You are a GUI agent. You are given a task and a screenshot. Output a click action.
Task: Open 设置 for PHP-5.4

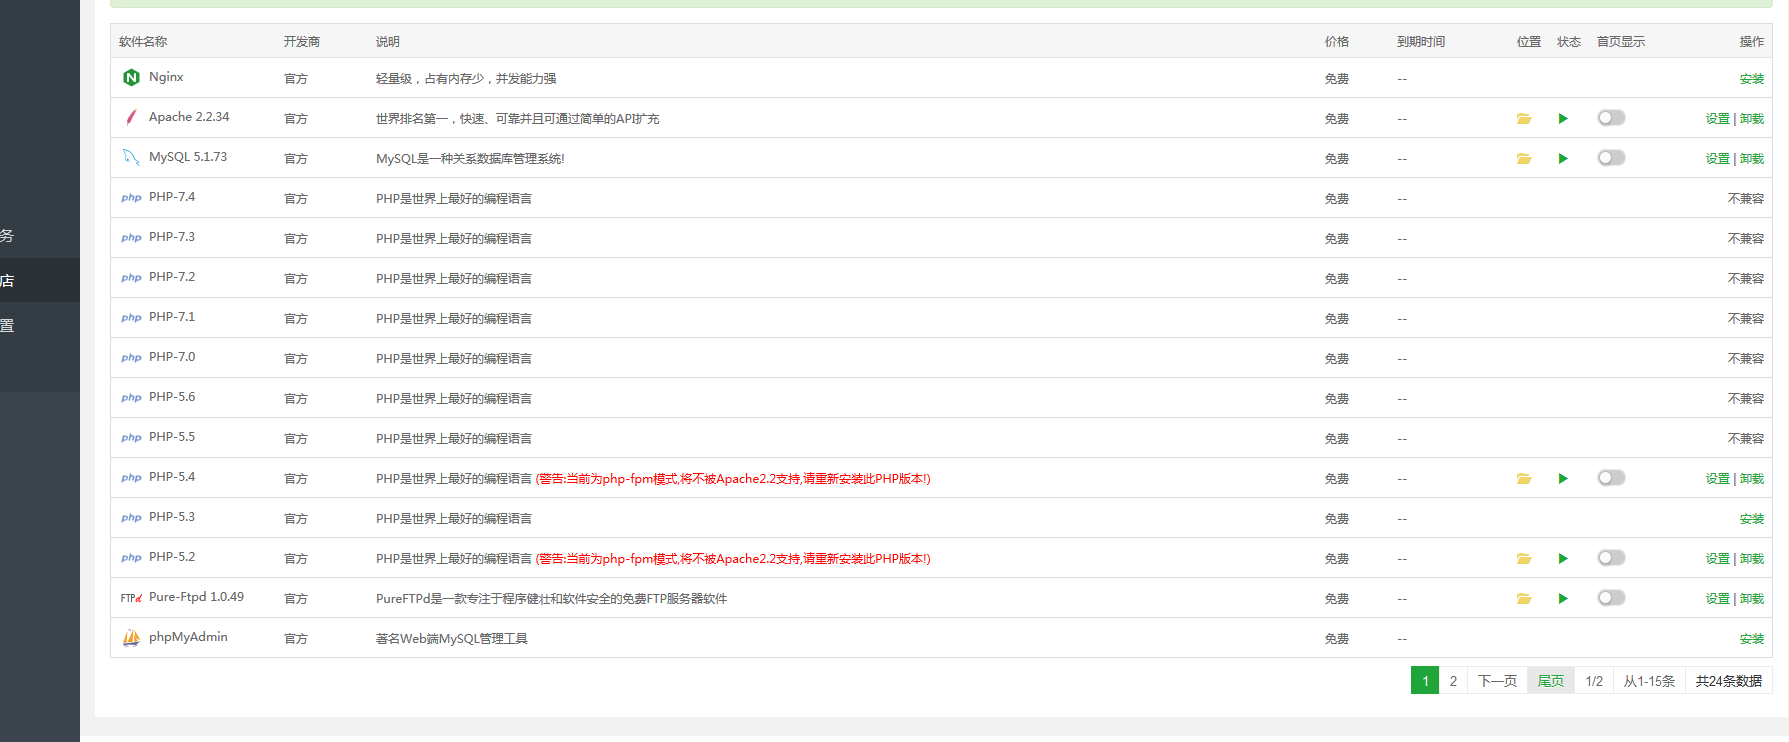pyautogui.click(x=1717, y=479)
